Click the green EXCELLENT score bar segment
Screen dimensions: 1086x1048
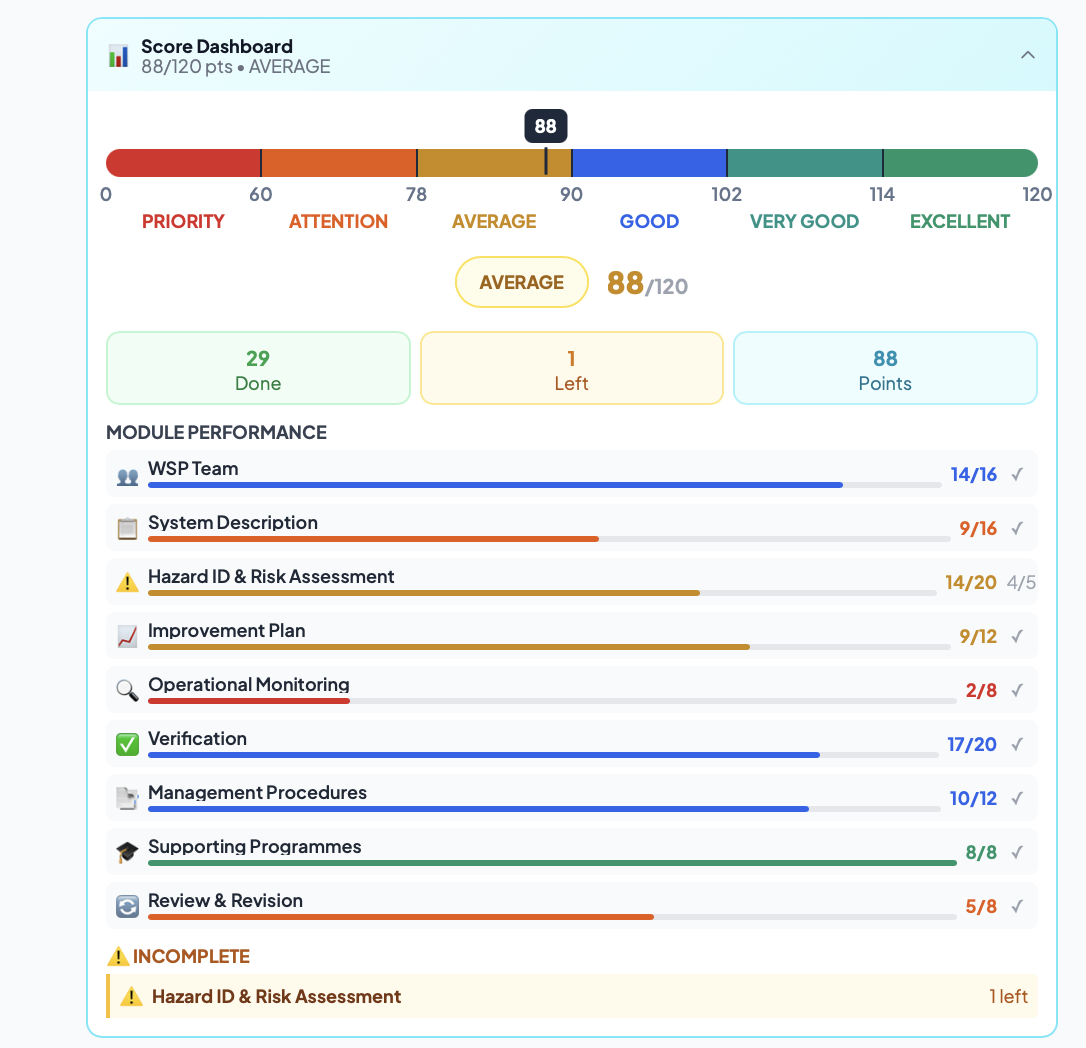point(961,163)
